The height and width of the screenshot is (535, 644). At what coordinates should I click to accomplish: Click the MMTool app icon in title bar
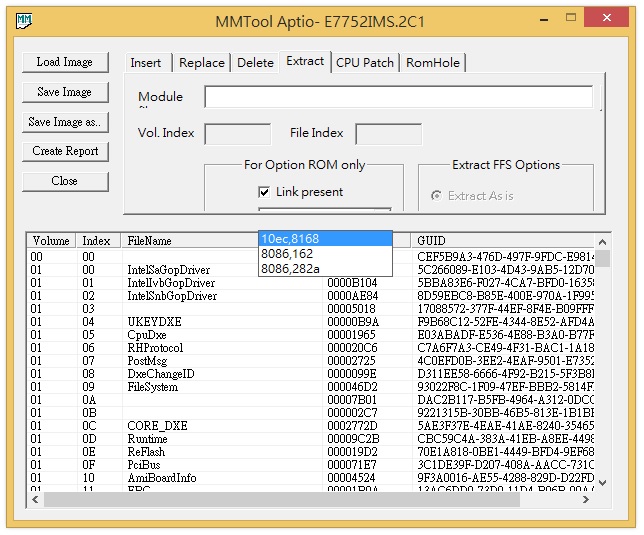tap(24, 21)
